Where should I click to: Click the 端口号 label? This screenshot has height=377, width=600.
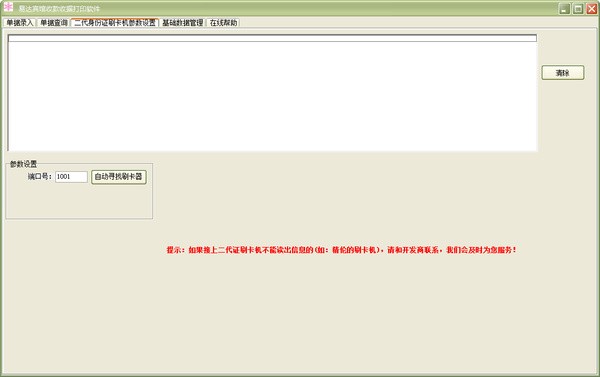tap(40, 176)
